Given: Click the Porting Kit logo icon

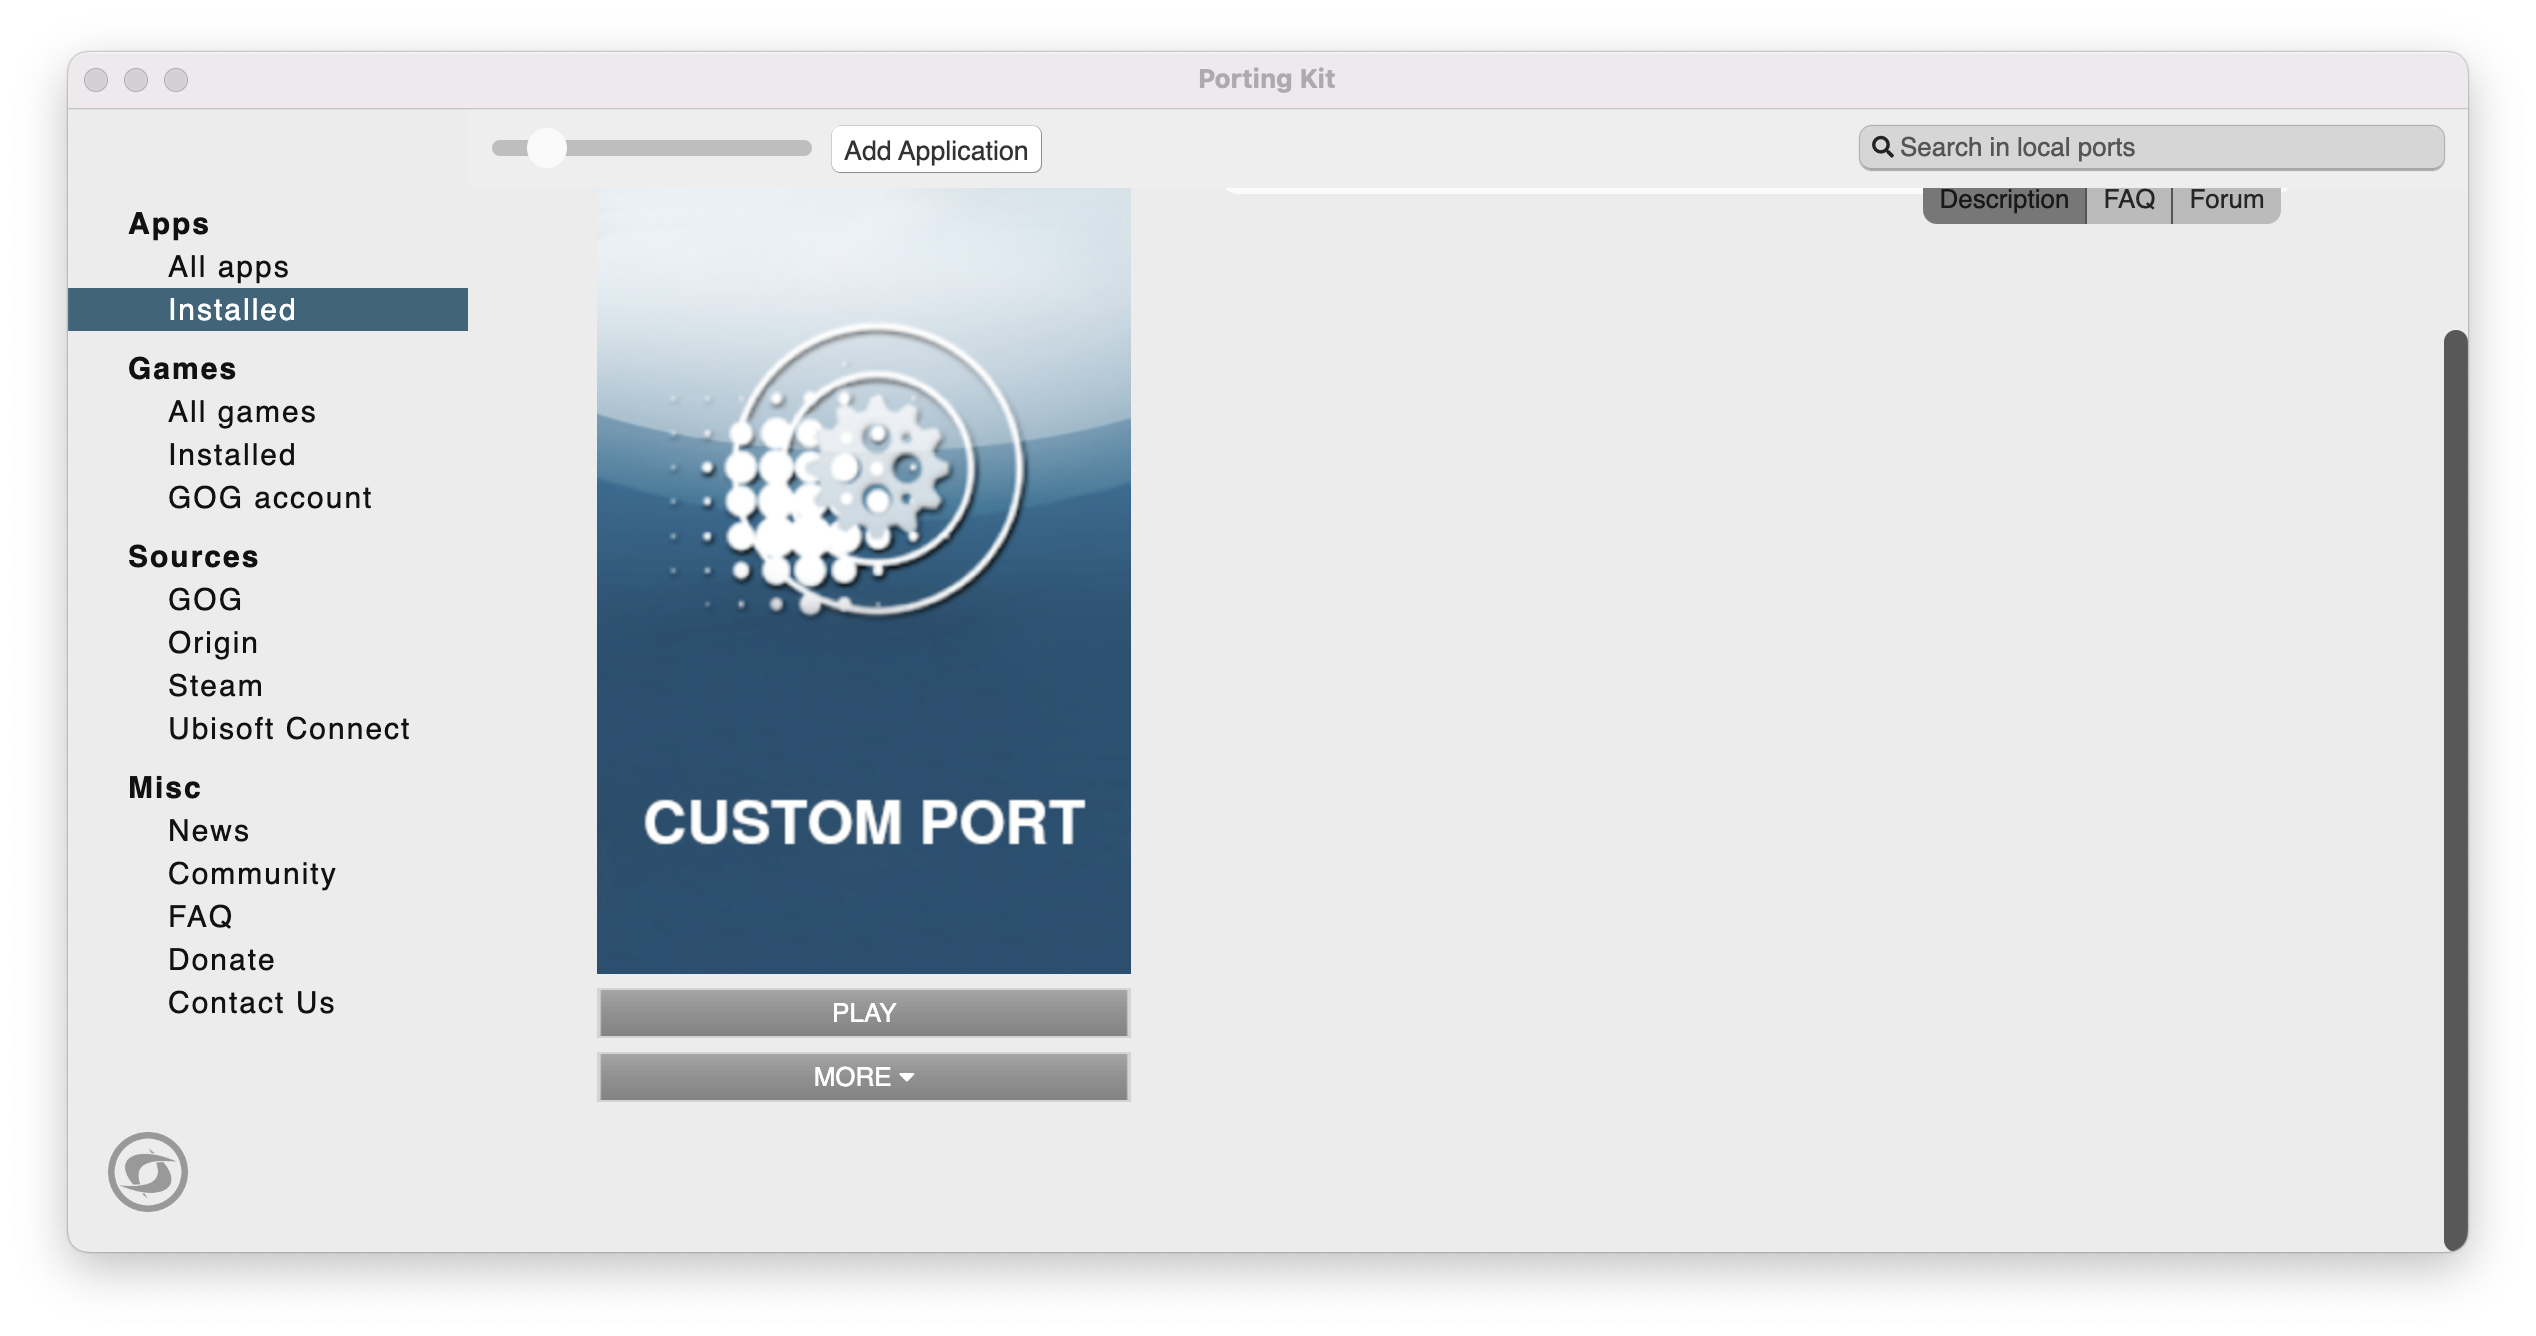Looking at the screenshot, I should pyautogui.click(x=148, y=1171).
